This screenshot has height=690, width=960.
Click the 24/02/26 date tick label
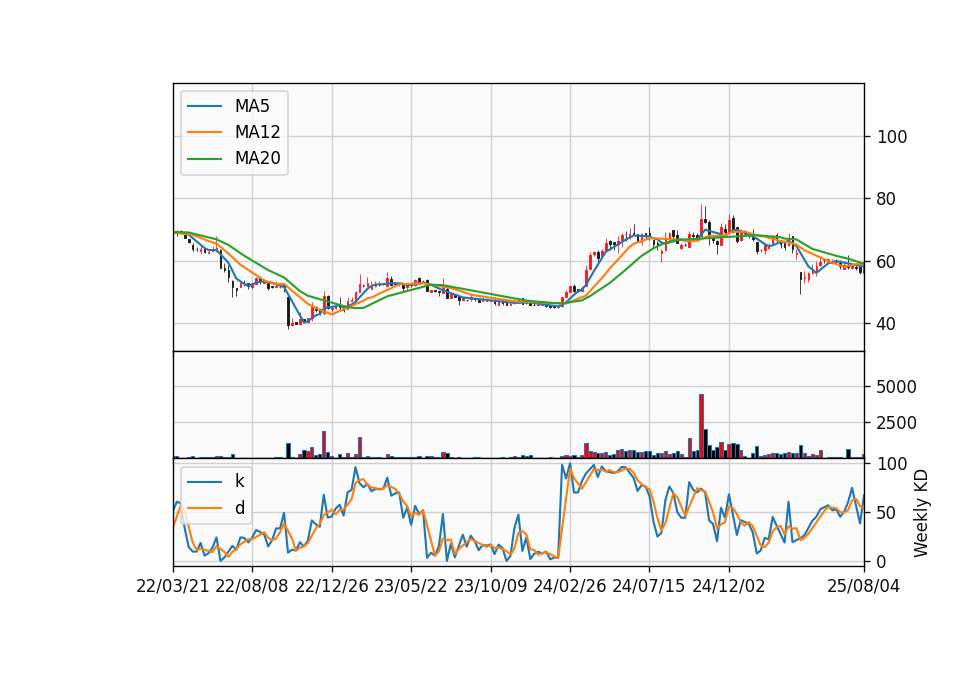[569, 586]
